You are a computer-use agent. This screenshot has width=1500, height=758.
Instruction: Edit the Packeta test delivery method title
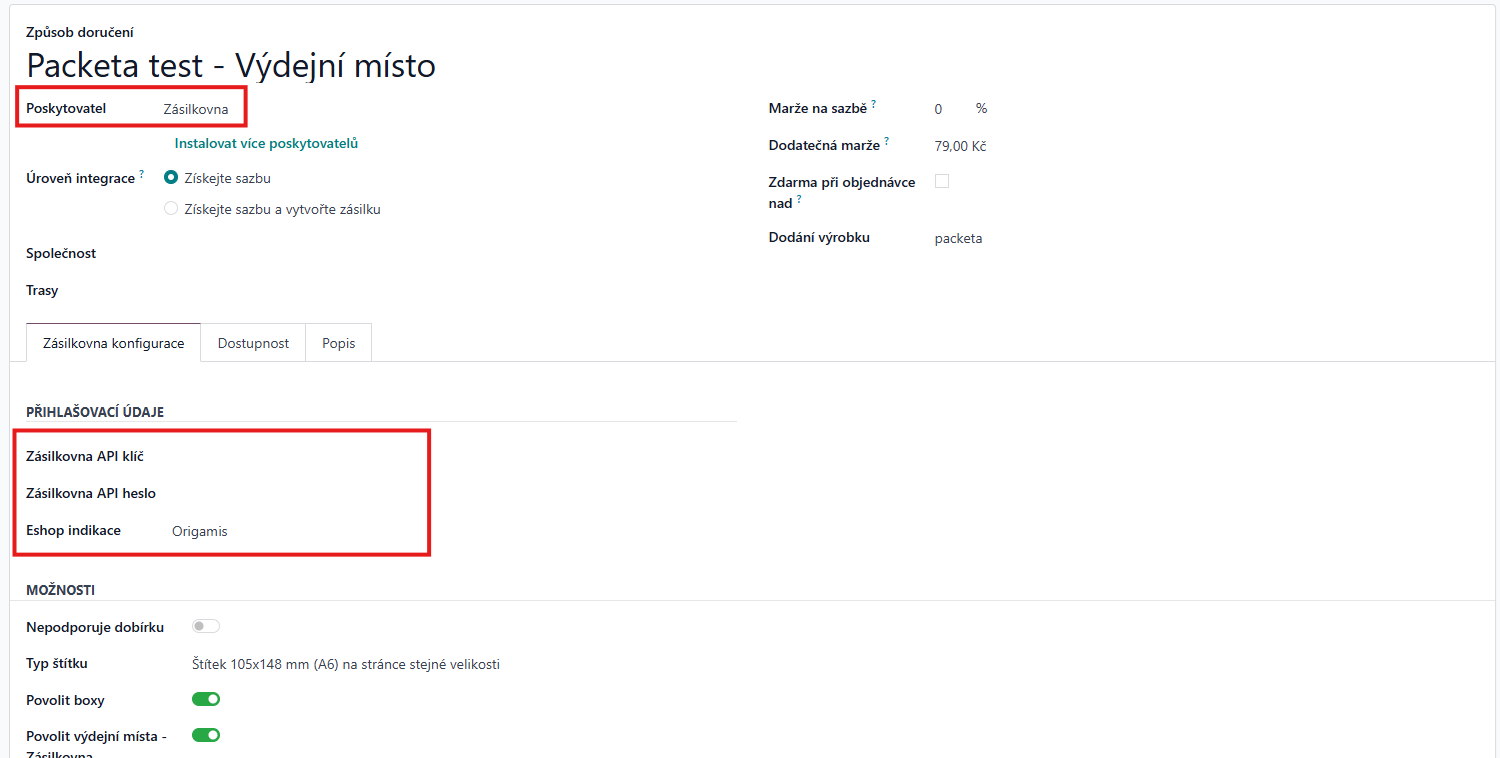pyautogui.click(x=231, y=66)
